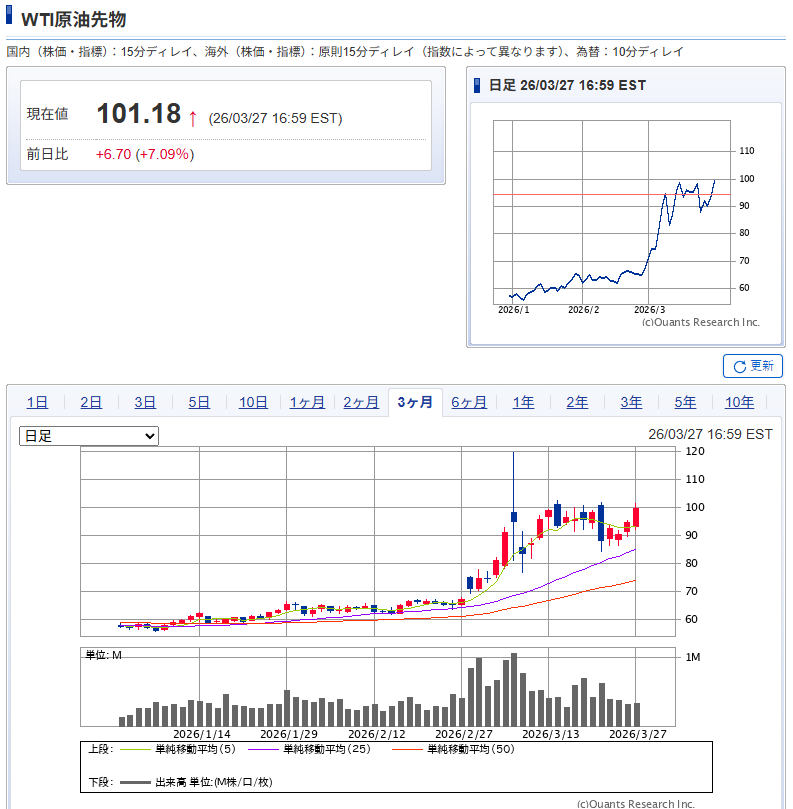Select the 1年 period tab
793x809 pixels.
point(523,402)
